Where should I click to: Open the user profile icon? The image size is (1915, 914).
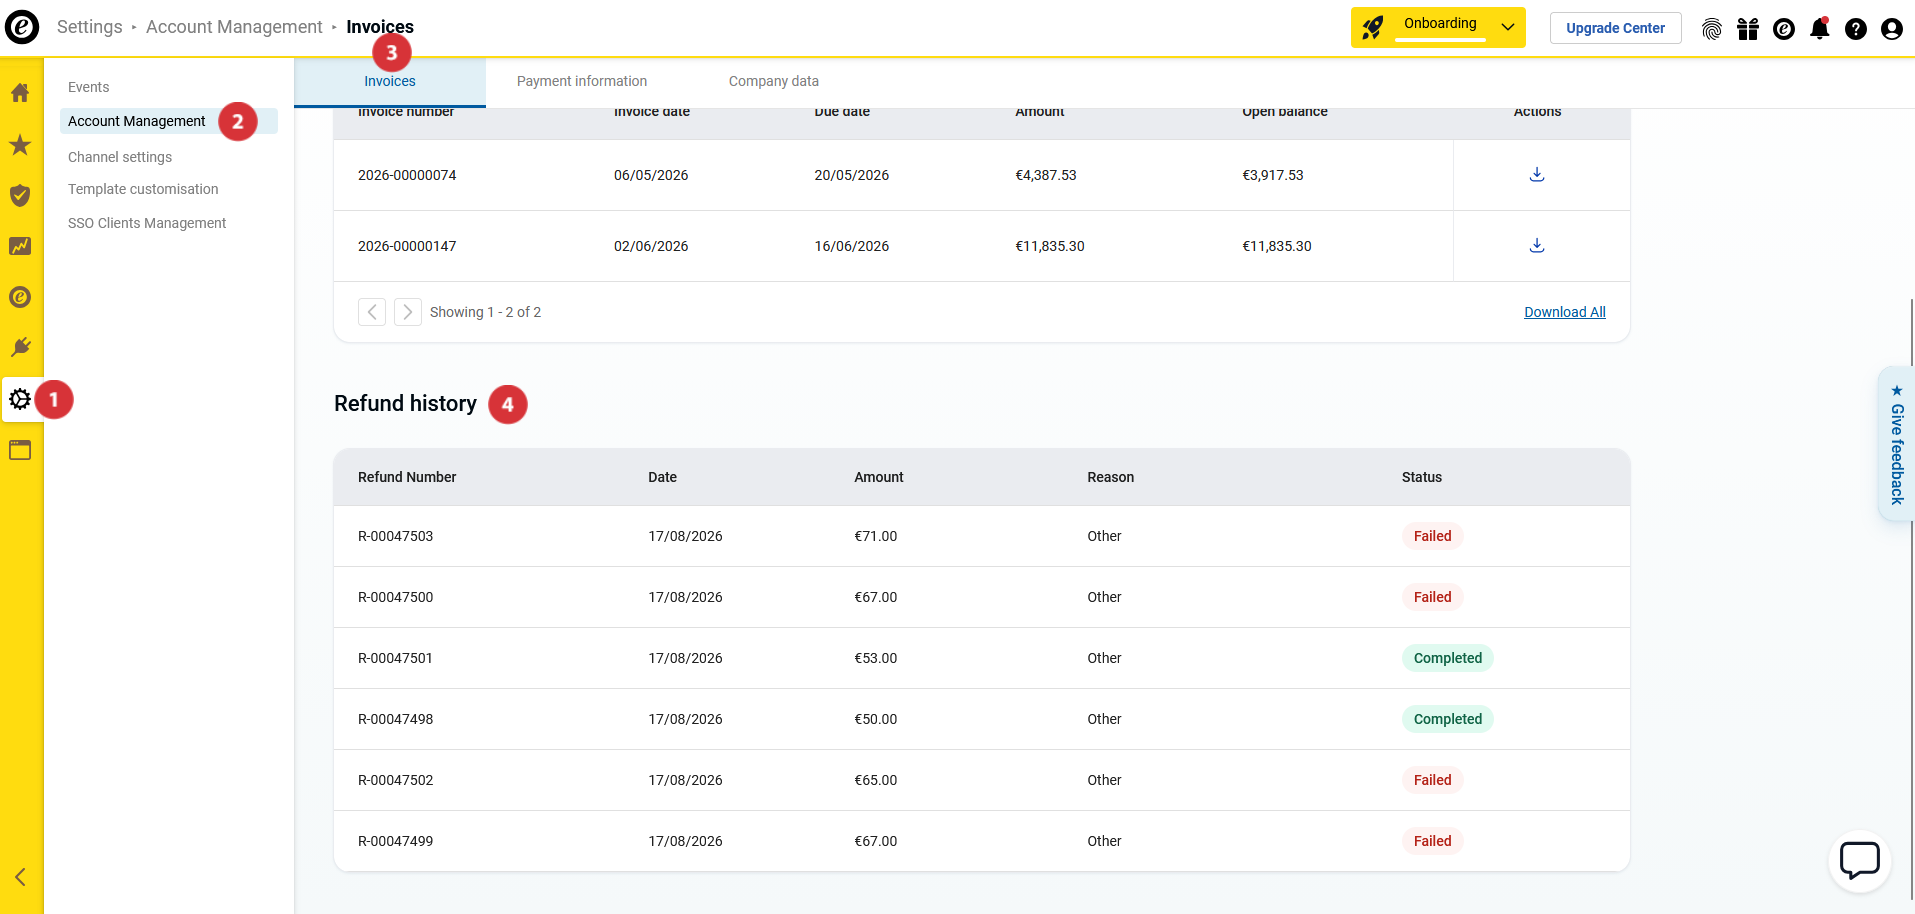click(x=1892, y=29)
